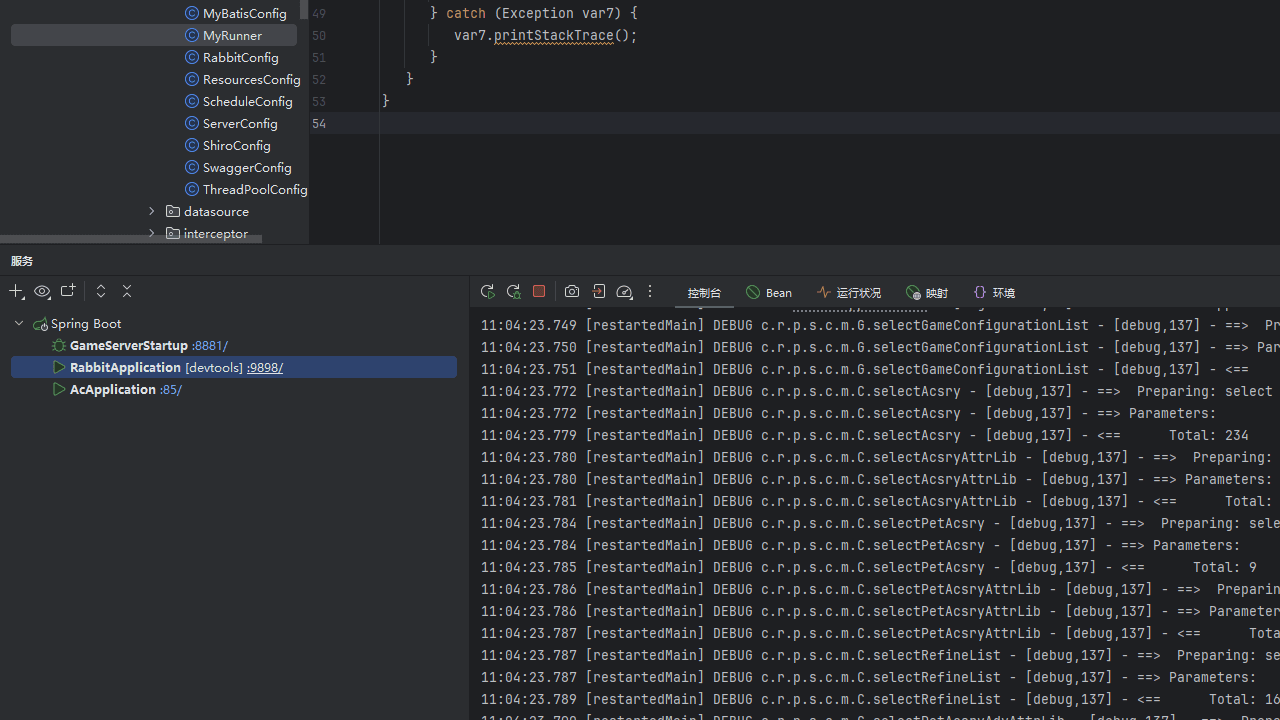The image size is (1280, 720).
Task: Open the more actions vertical dots menu
Action: tap(650, 292)
